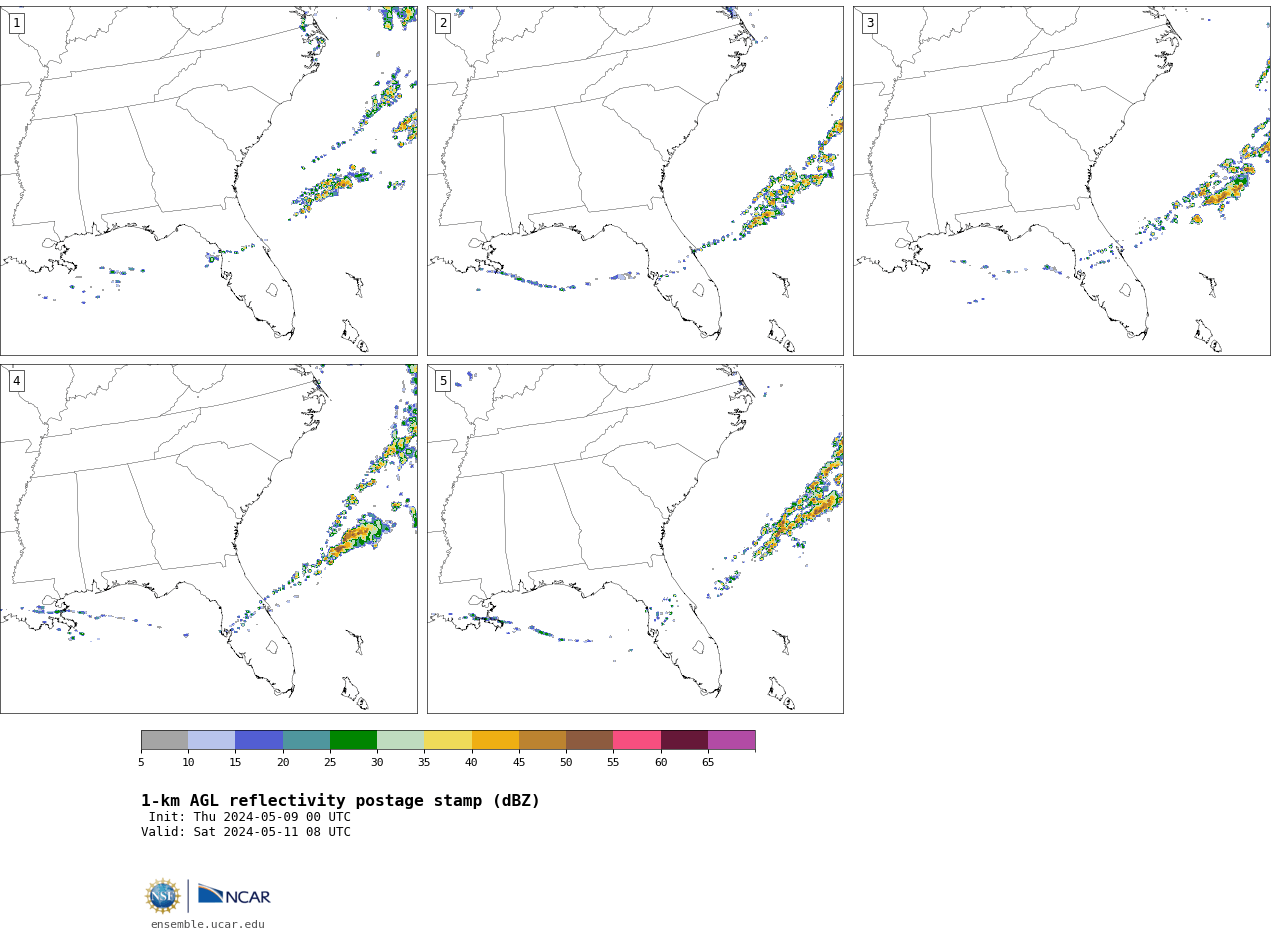
Task: Click the pale green 30-35 dBZ swatch
Action: [401, 740]
